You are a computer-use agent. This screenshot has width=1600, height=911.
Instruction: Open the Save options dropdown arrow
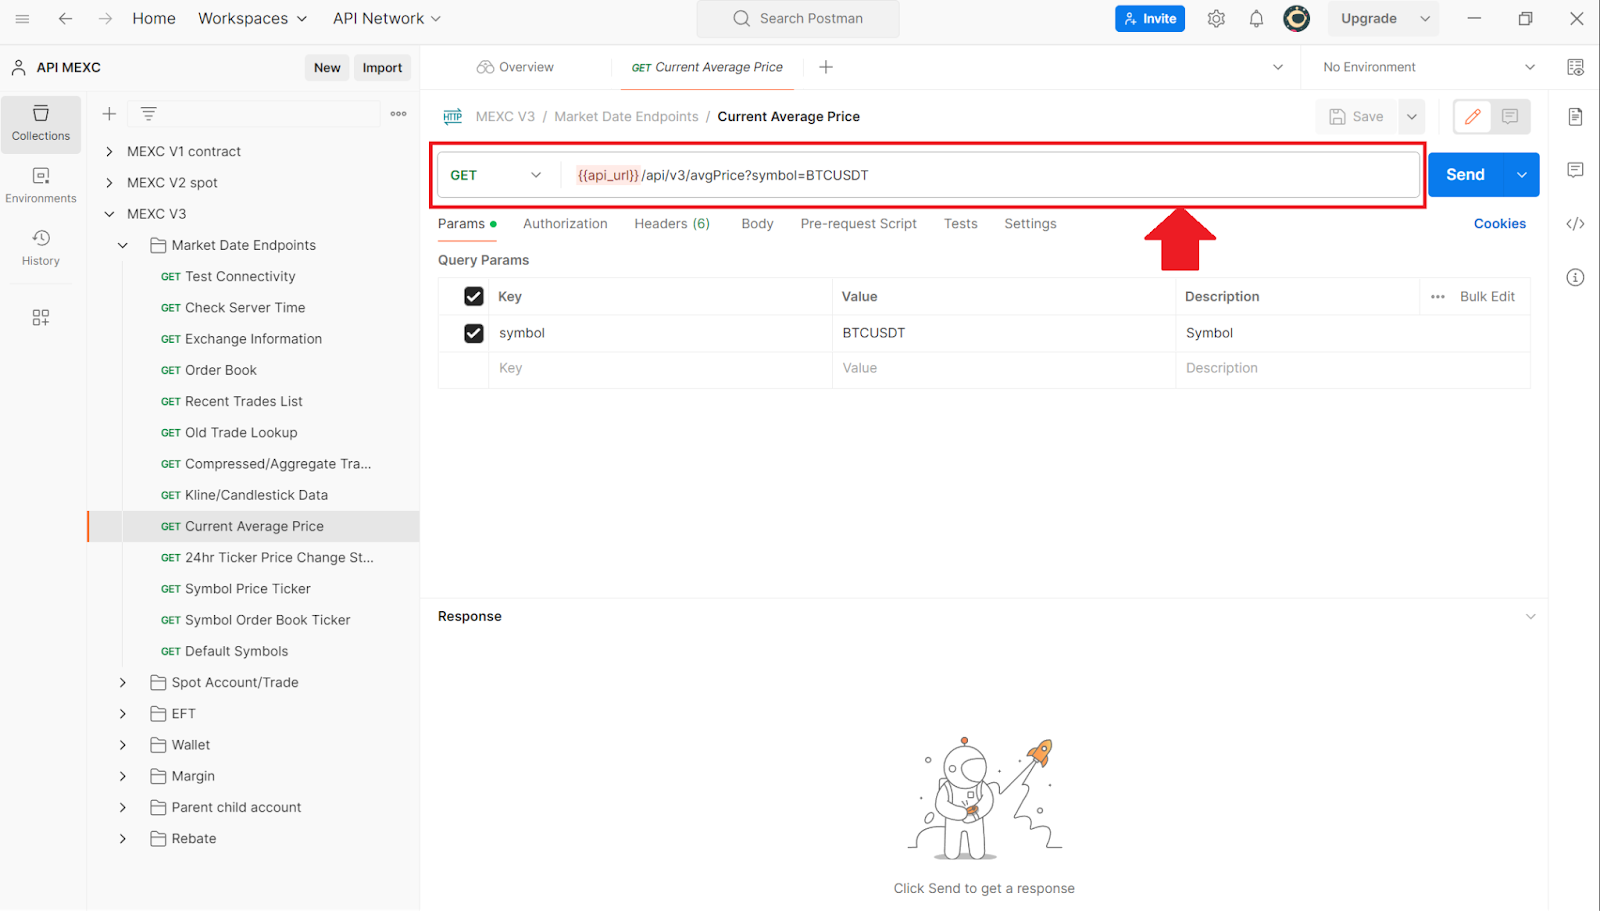tap(1411, 117)
